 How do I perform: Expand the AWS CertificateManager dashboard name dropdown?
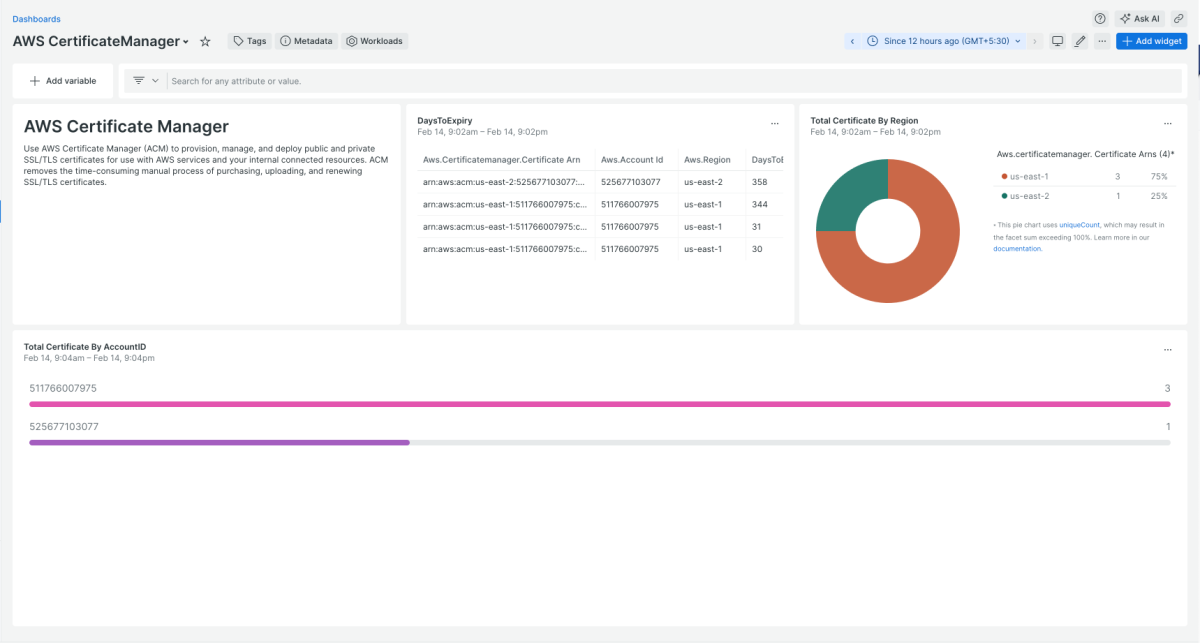(186, 42)
